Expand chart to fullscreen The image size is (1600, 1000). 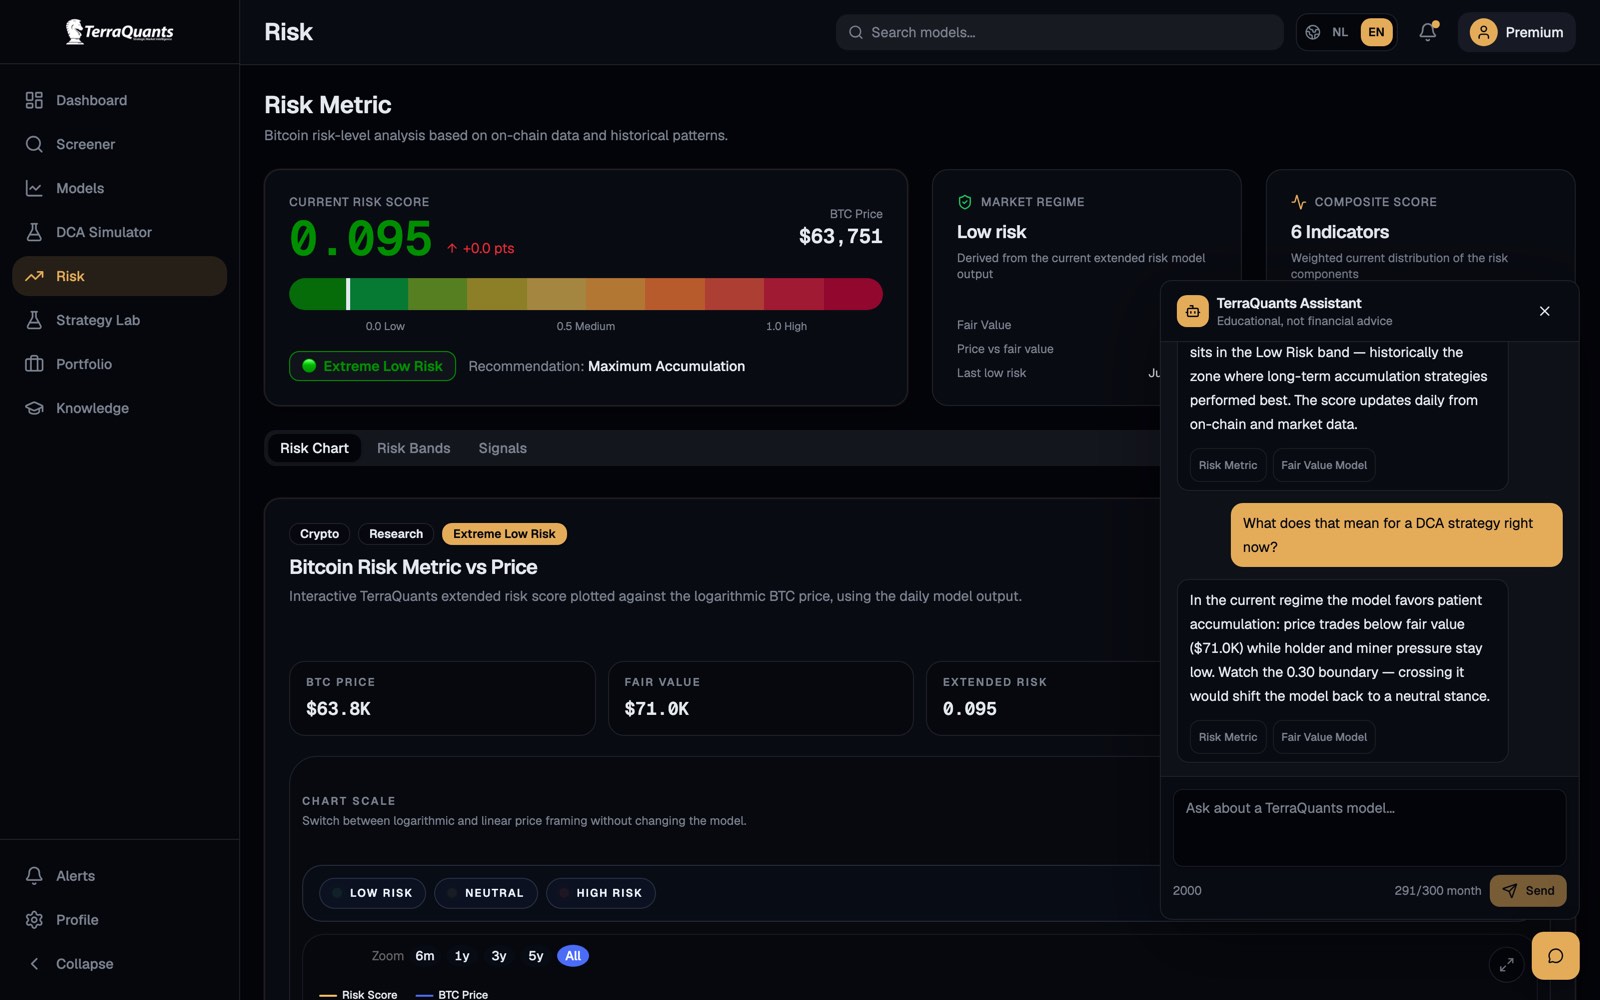(1506, 964)
